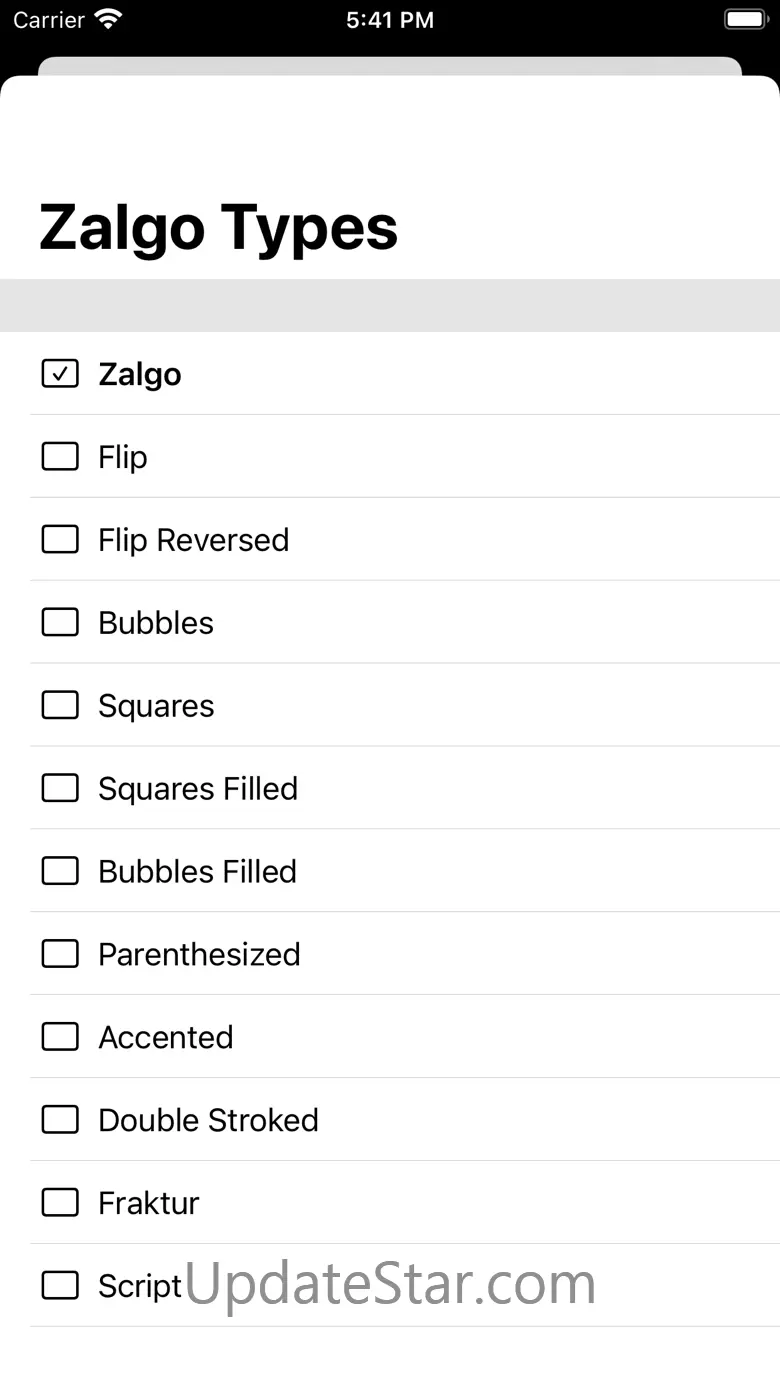Tap the Double Stroked row label
The image size is (780, 1387).
208,1121
